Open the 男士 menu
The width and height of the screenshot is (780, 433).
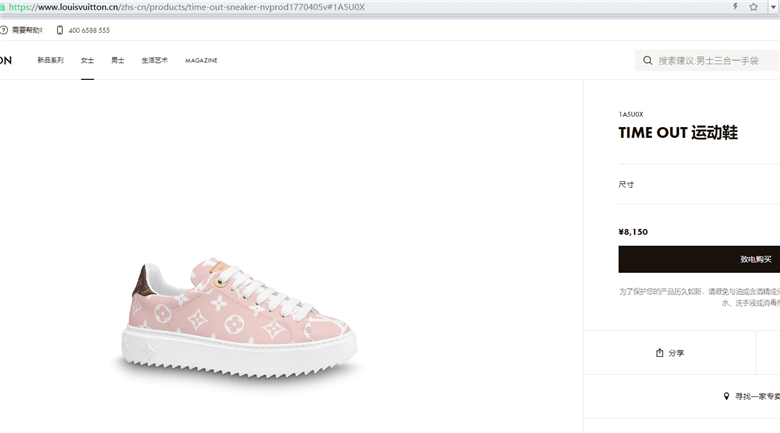click(118, 60)
